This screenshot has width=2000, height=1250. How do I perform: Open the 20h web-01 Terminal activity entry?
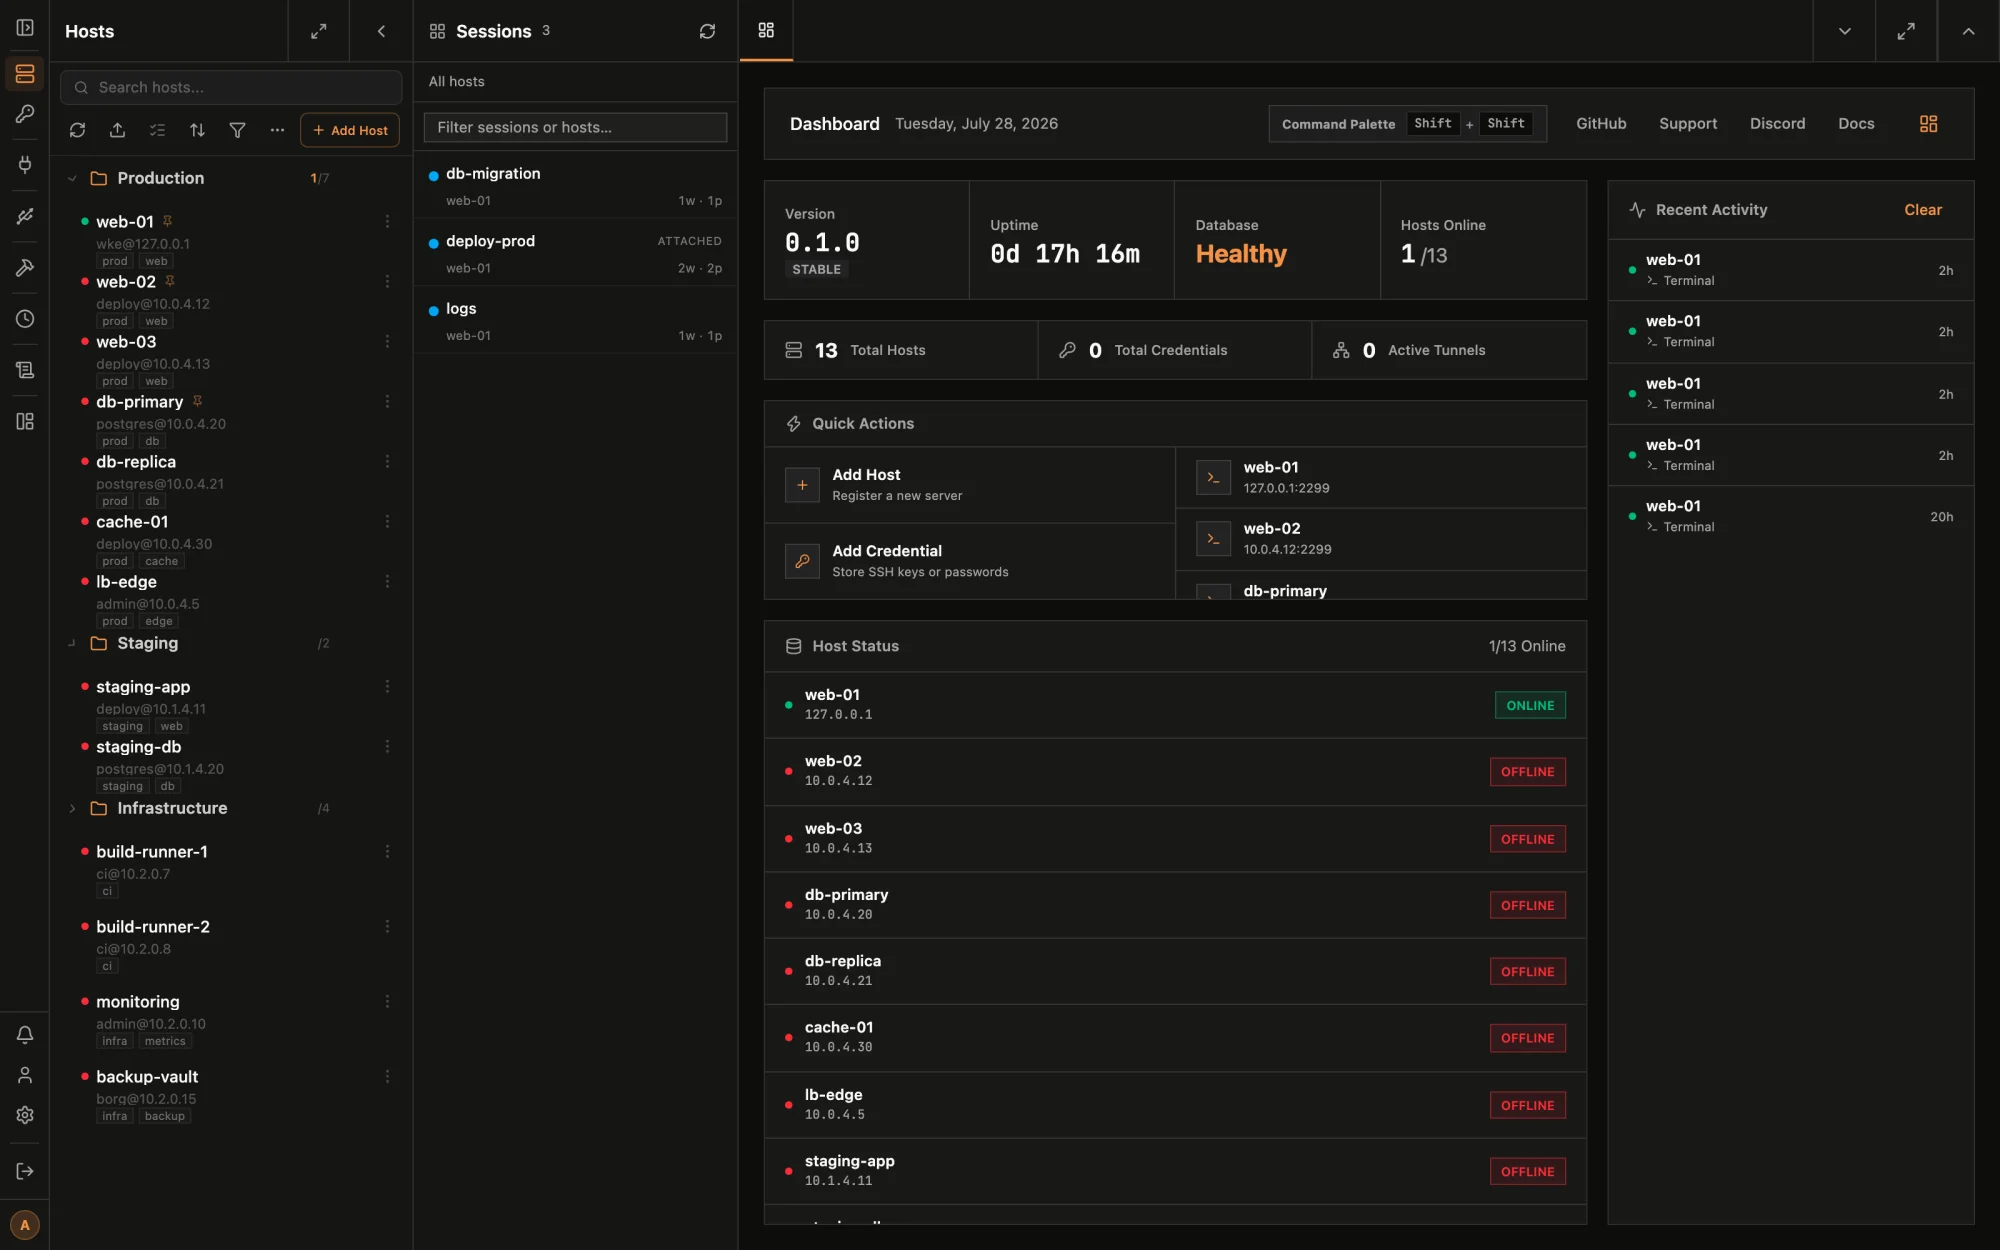(1790, 516)
